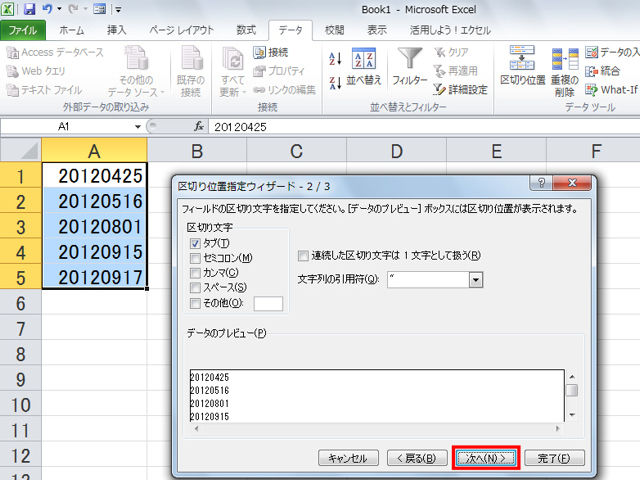
Task: Switch to the 表示 tab
Action: click(x=377, y=30)
